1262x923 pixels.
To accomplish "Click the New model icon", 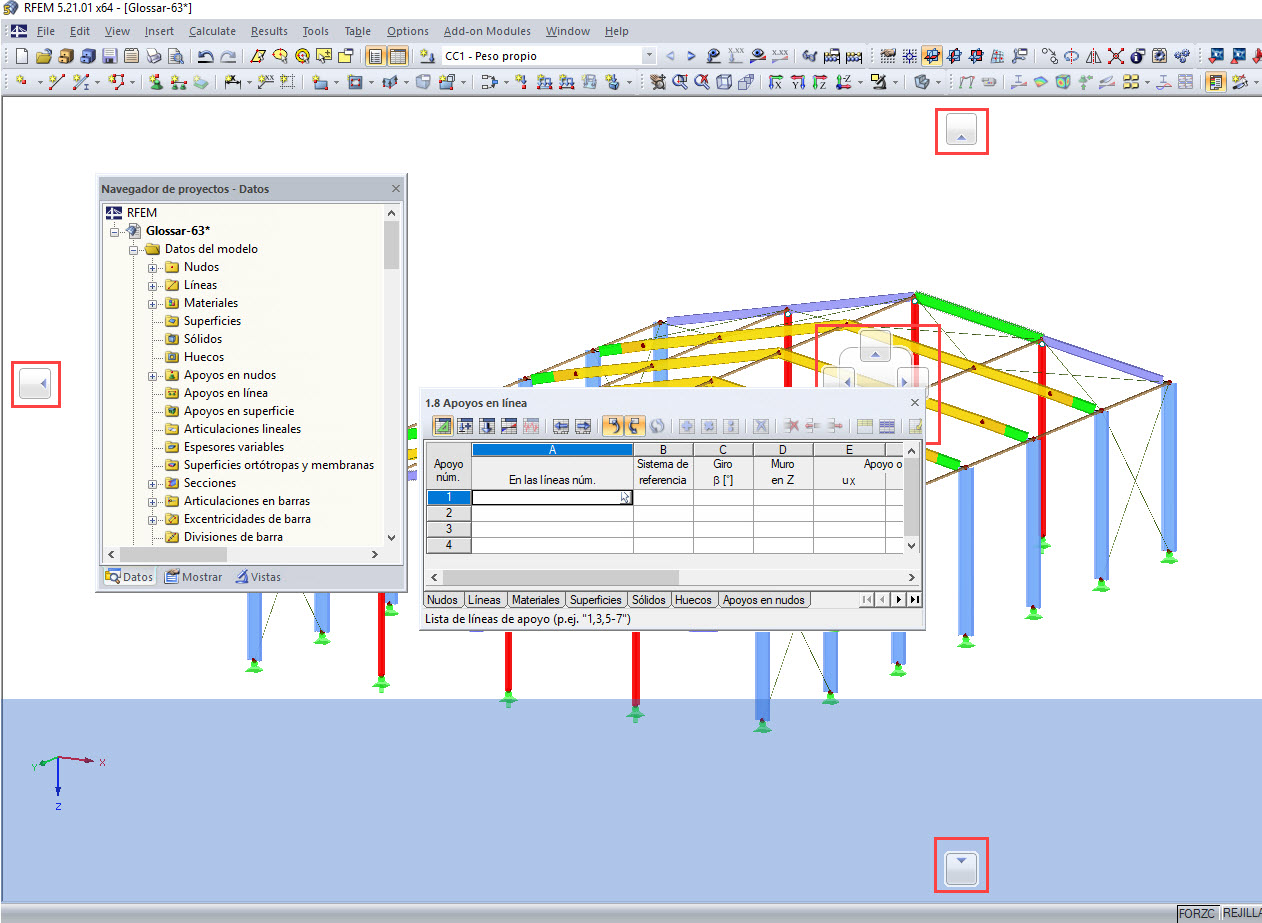I will click(21, 56).
